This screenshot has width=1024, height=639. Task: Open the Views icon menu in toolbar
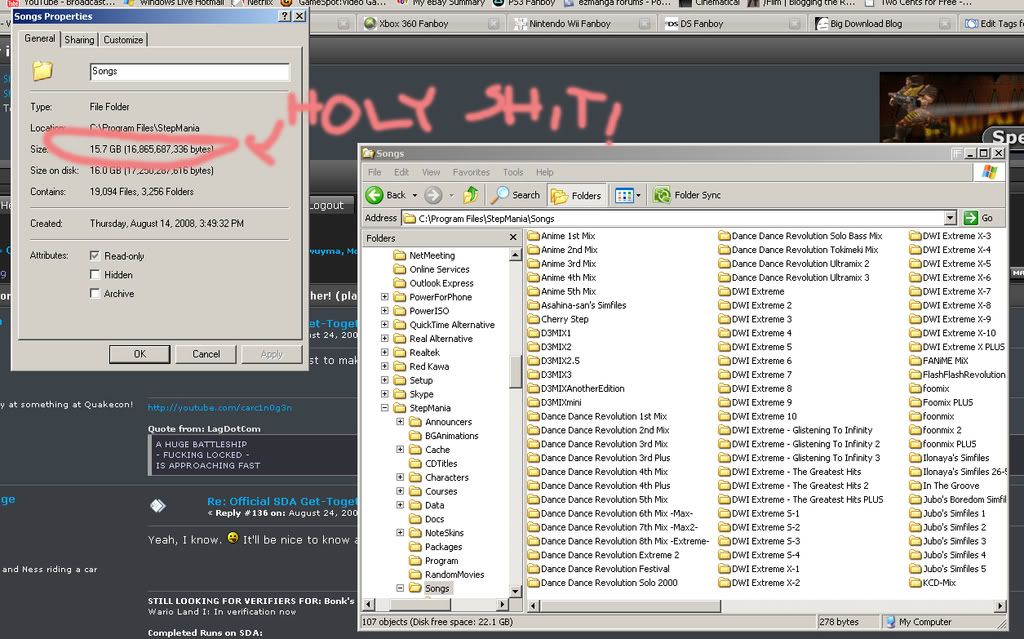click(627, 195)
